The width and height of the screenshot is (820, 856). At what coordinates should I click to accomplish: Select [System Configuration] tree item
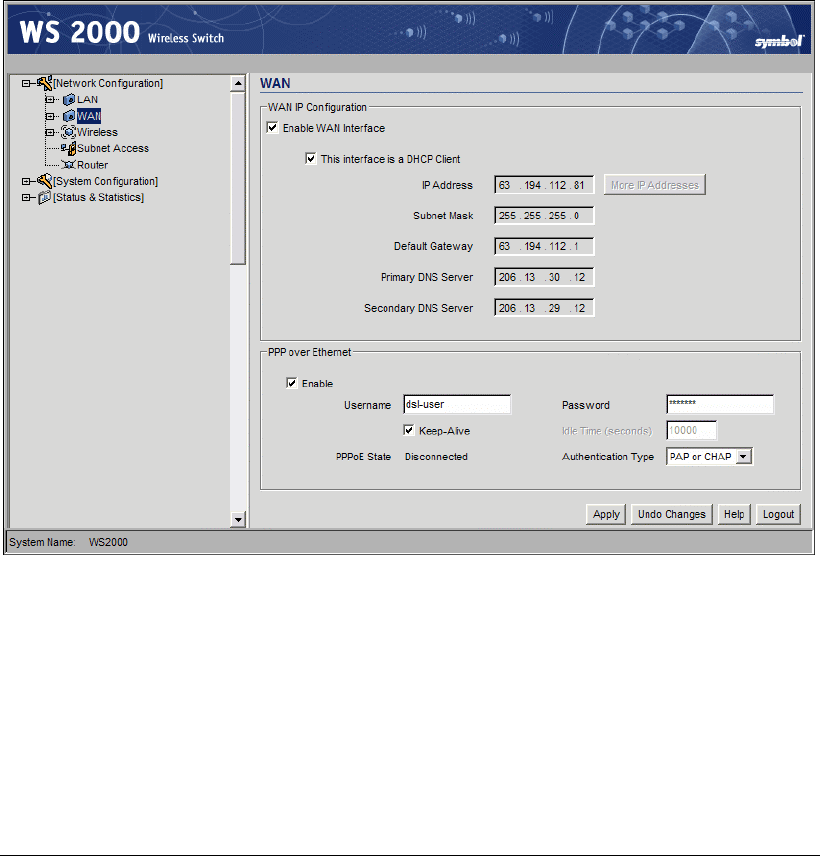pyautogui.click(x=105, y=181)
